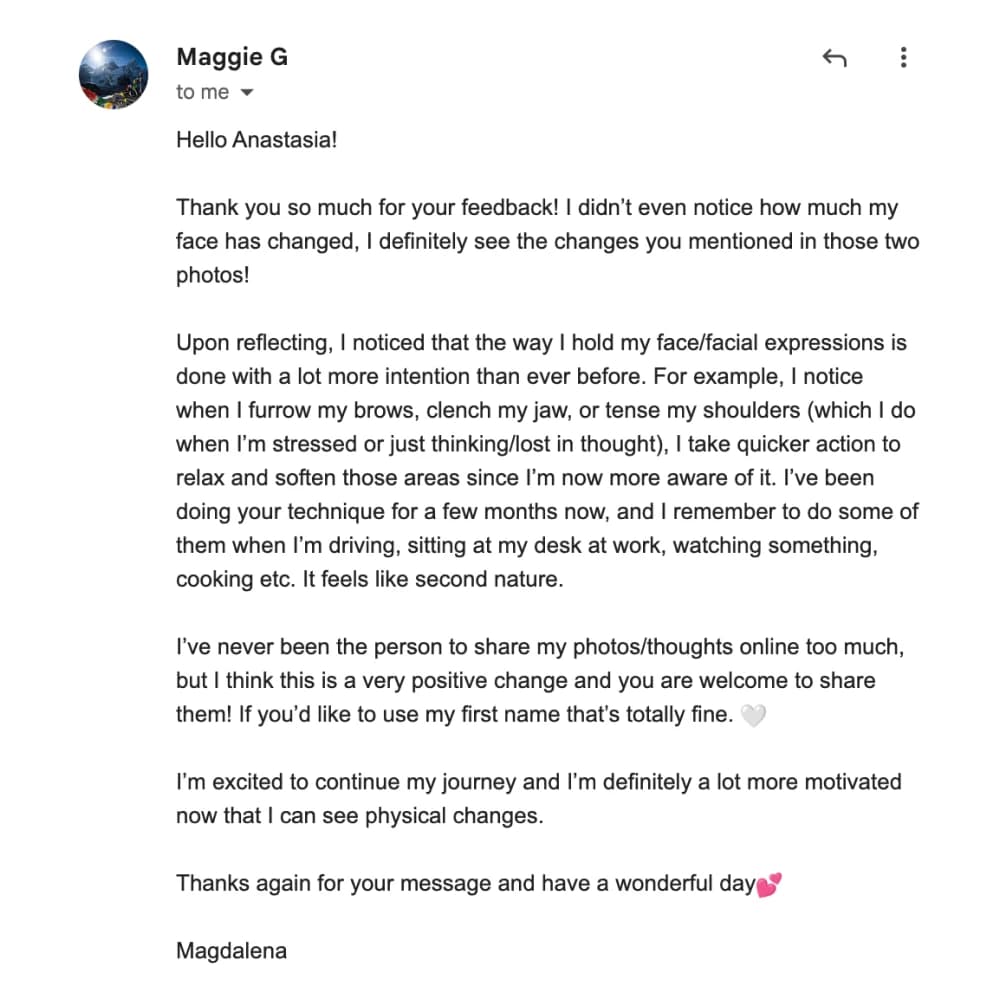
Task: Click the text 'now that I can see physical changes.'
Action: click(x=359, y=816)
